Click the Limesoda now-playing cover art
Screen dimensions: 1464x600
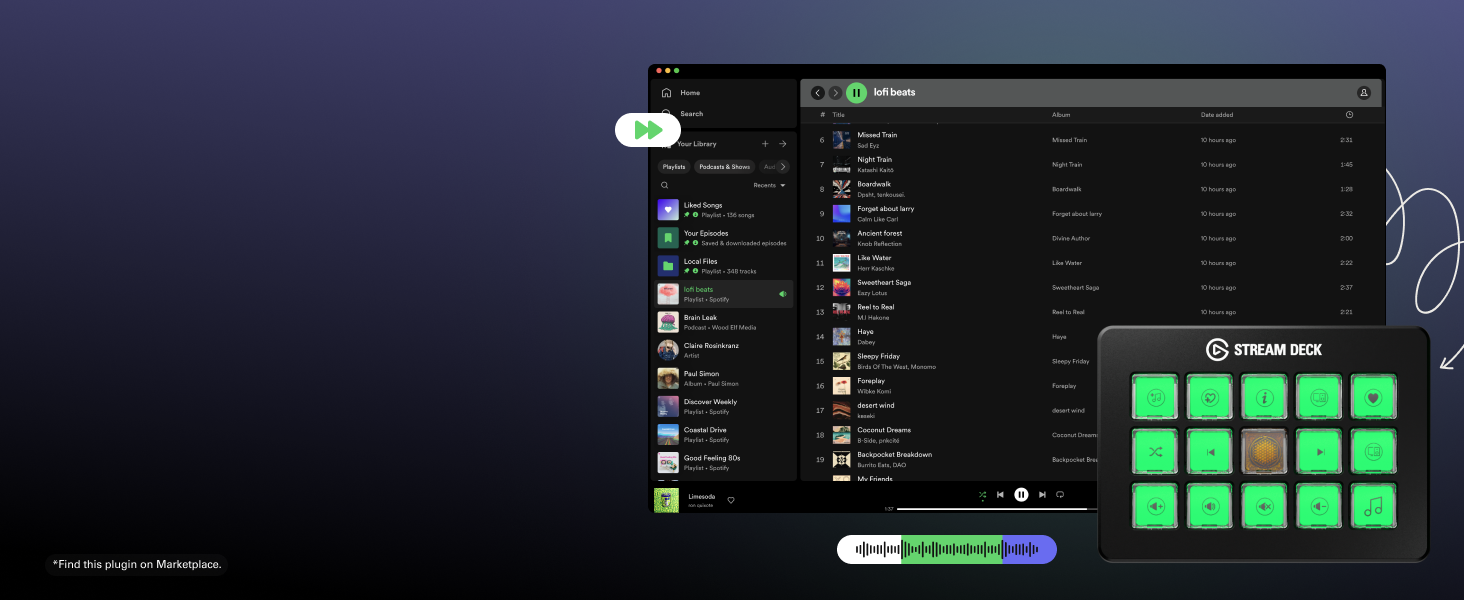tap(666, 500)
